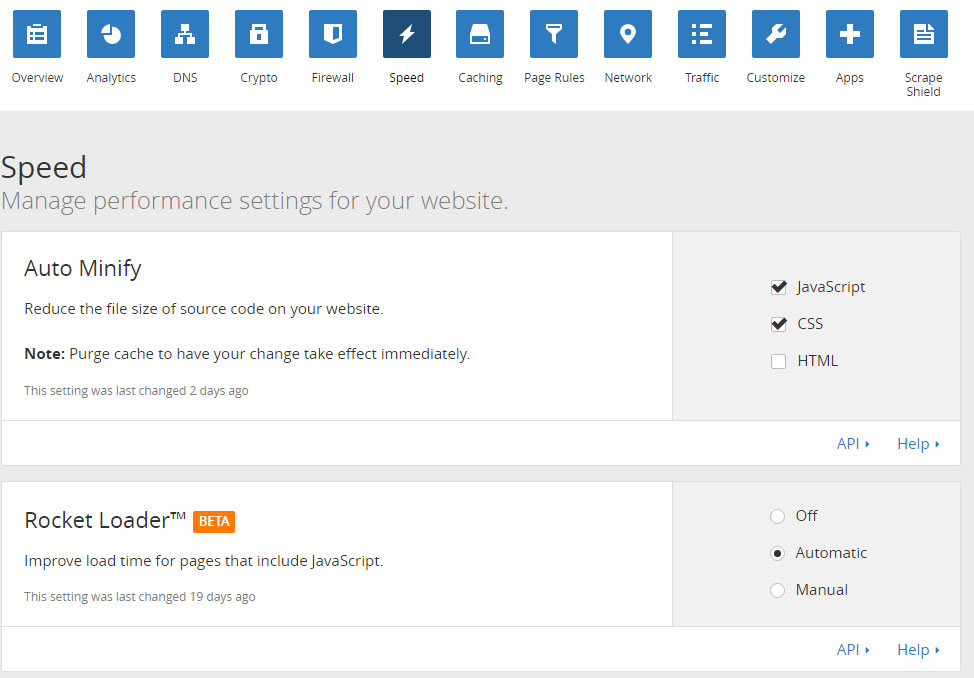This screenshot has width=974, height=678.
Task: Expand API details for Auto Minify
Action: point(852,444)
